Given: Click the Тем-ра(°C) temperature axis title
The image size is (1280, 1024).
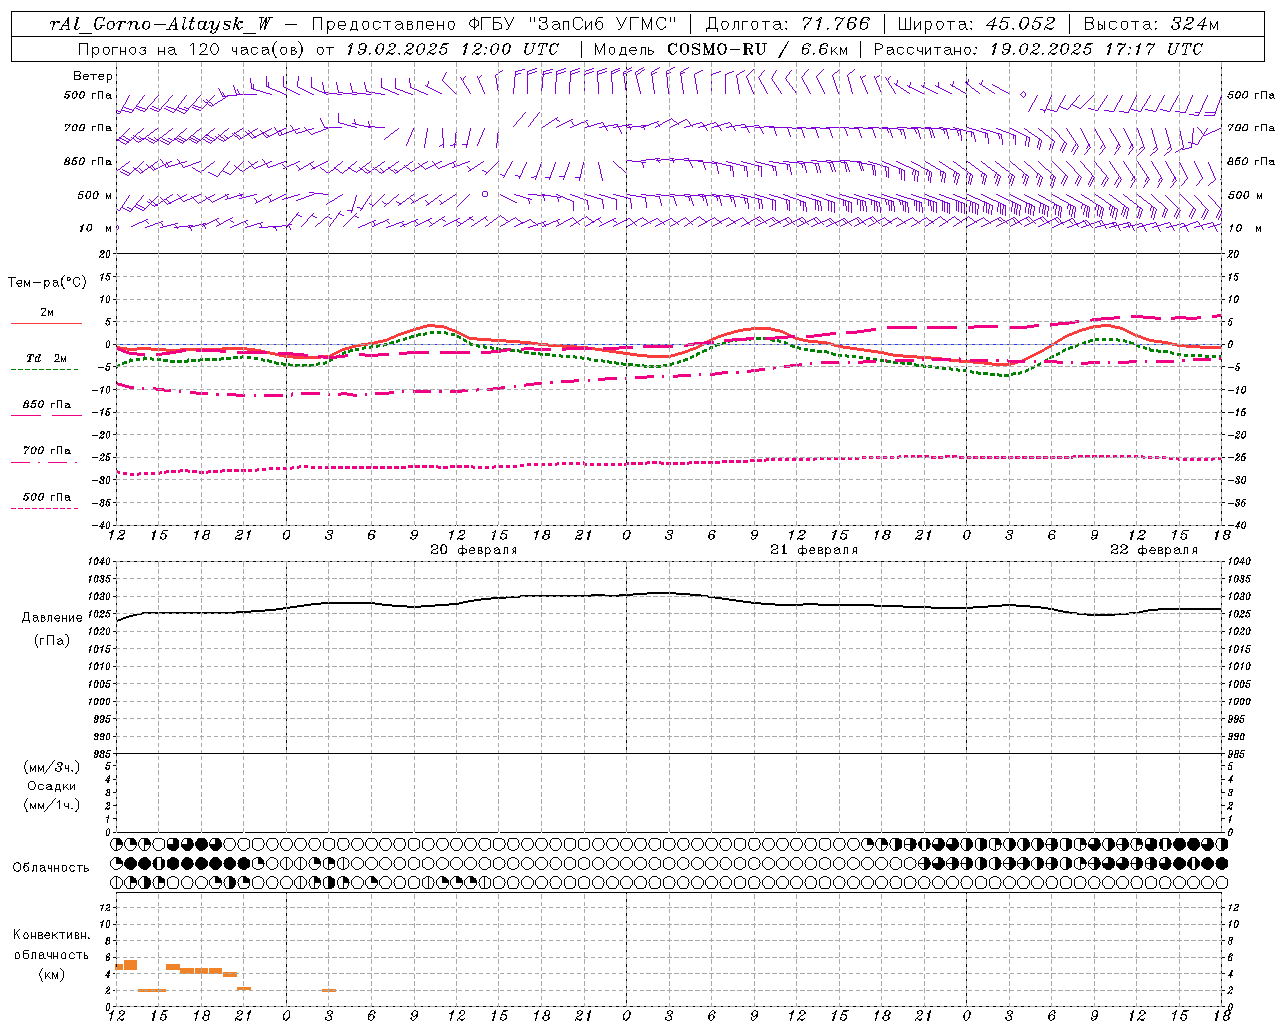Looking at the screenshot, I should click(x=47, y=283).
